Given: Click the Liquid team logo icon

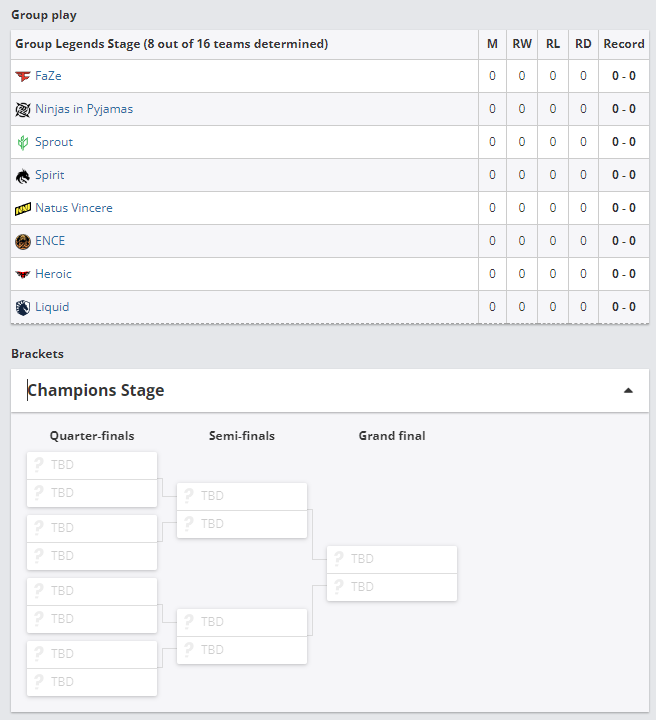Looking at the screenshot, I should point(23,307).
